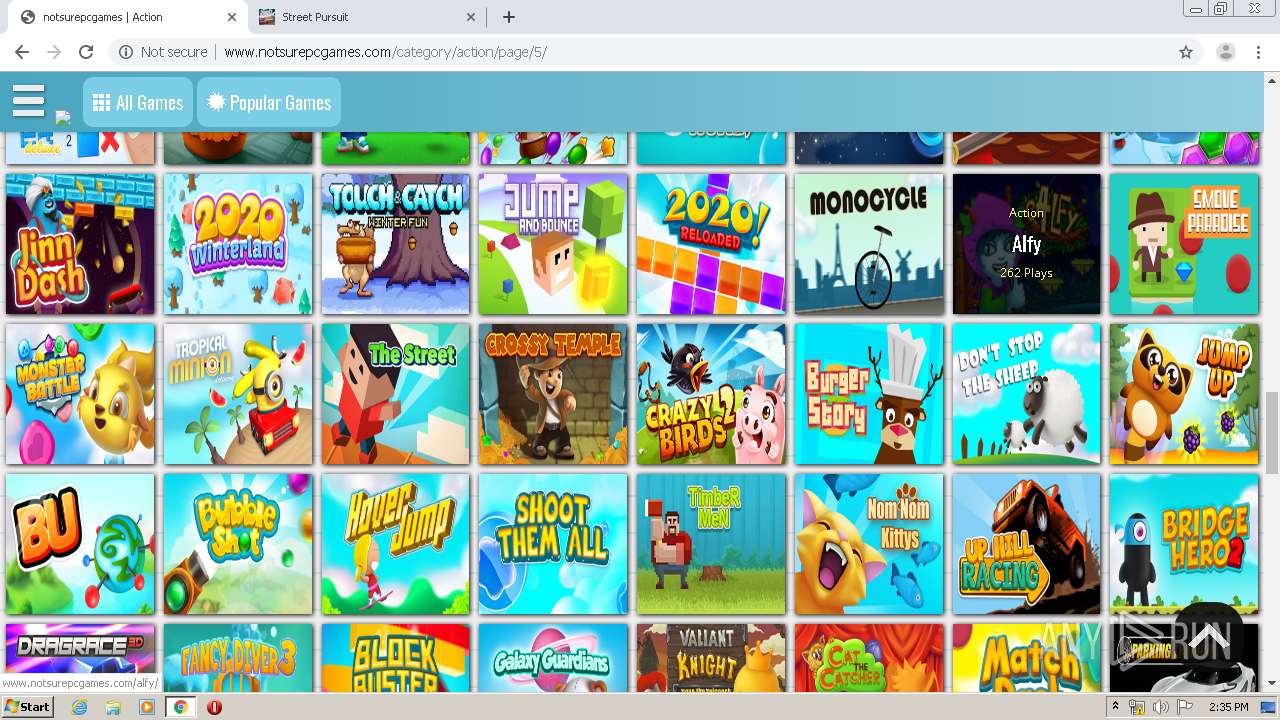Select the notsurepcgames Action tab
1280x720 pixels.
127,17
